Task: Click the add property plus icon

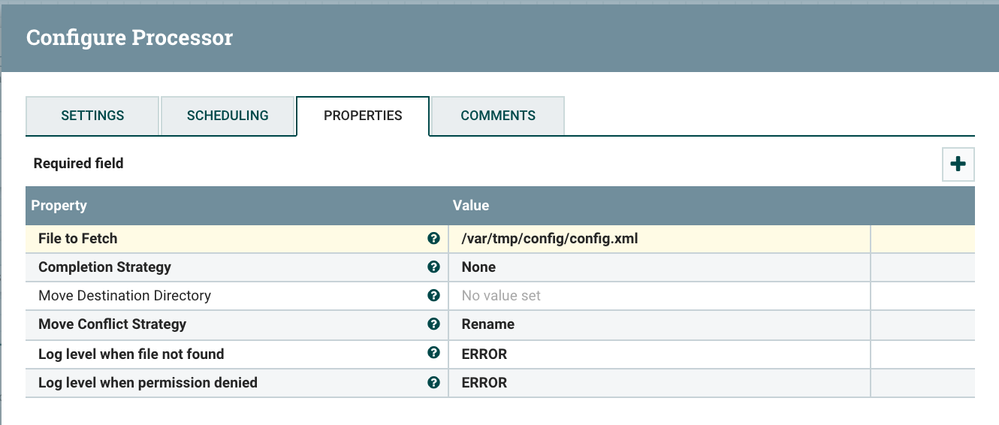Action: point(958,164)
